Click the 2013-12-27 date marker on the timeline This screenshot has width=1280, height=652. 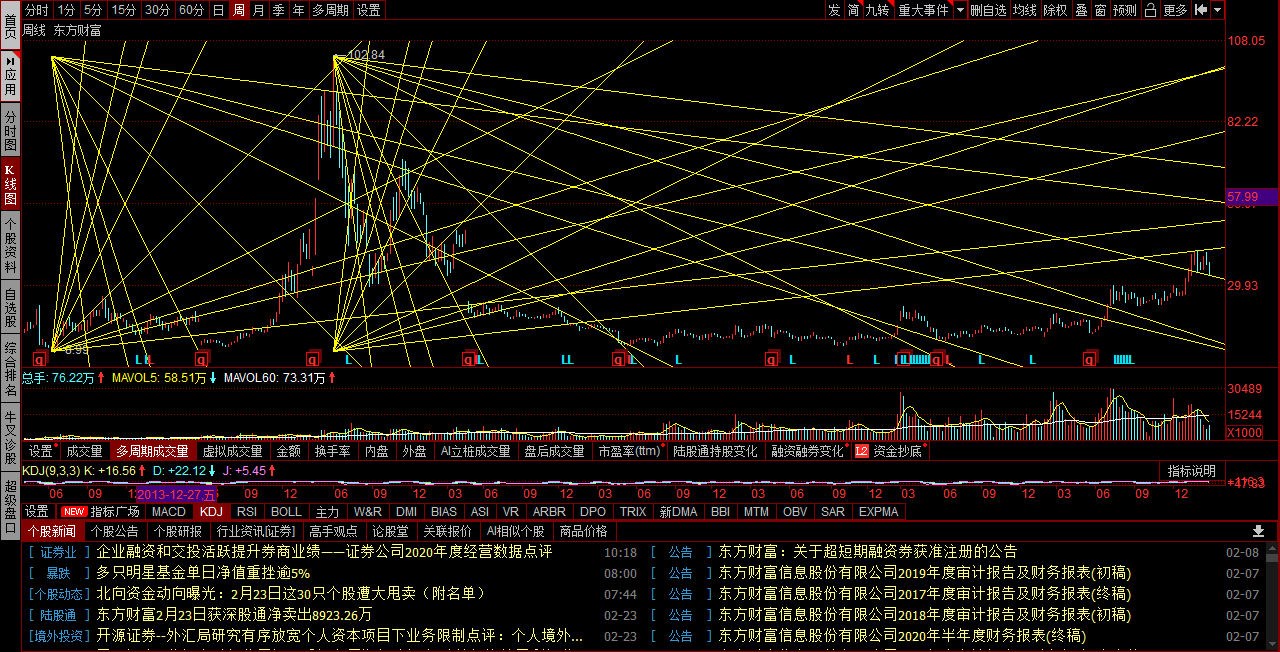tap(176, 495)
